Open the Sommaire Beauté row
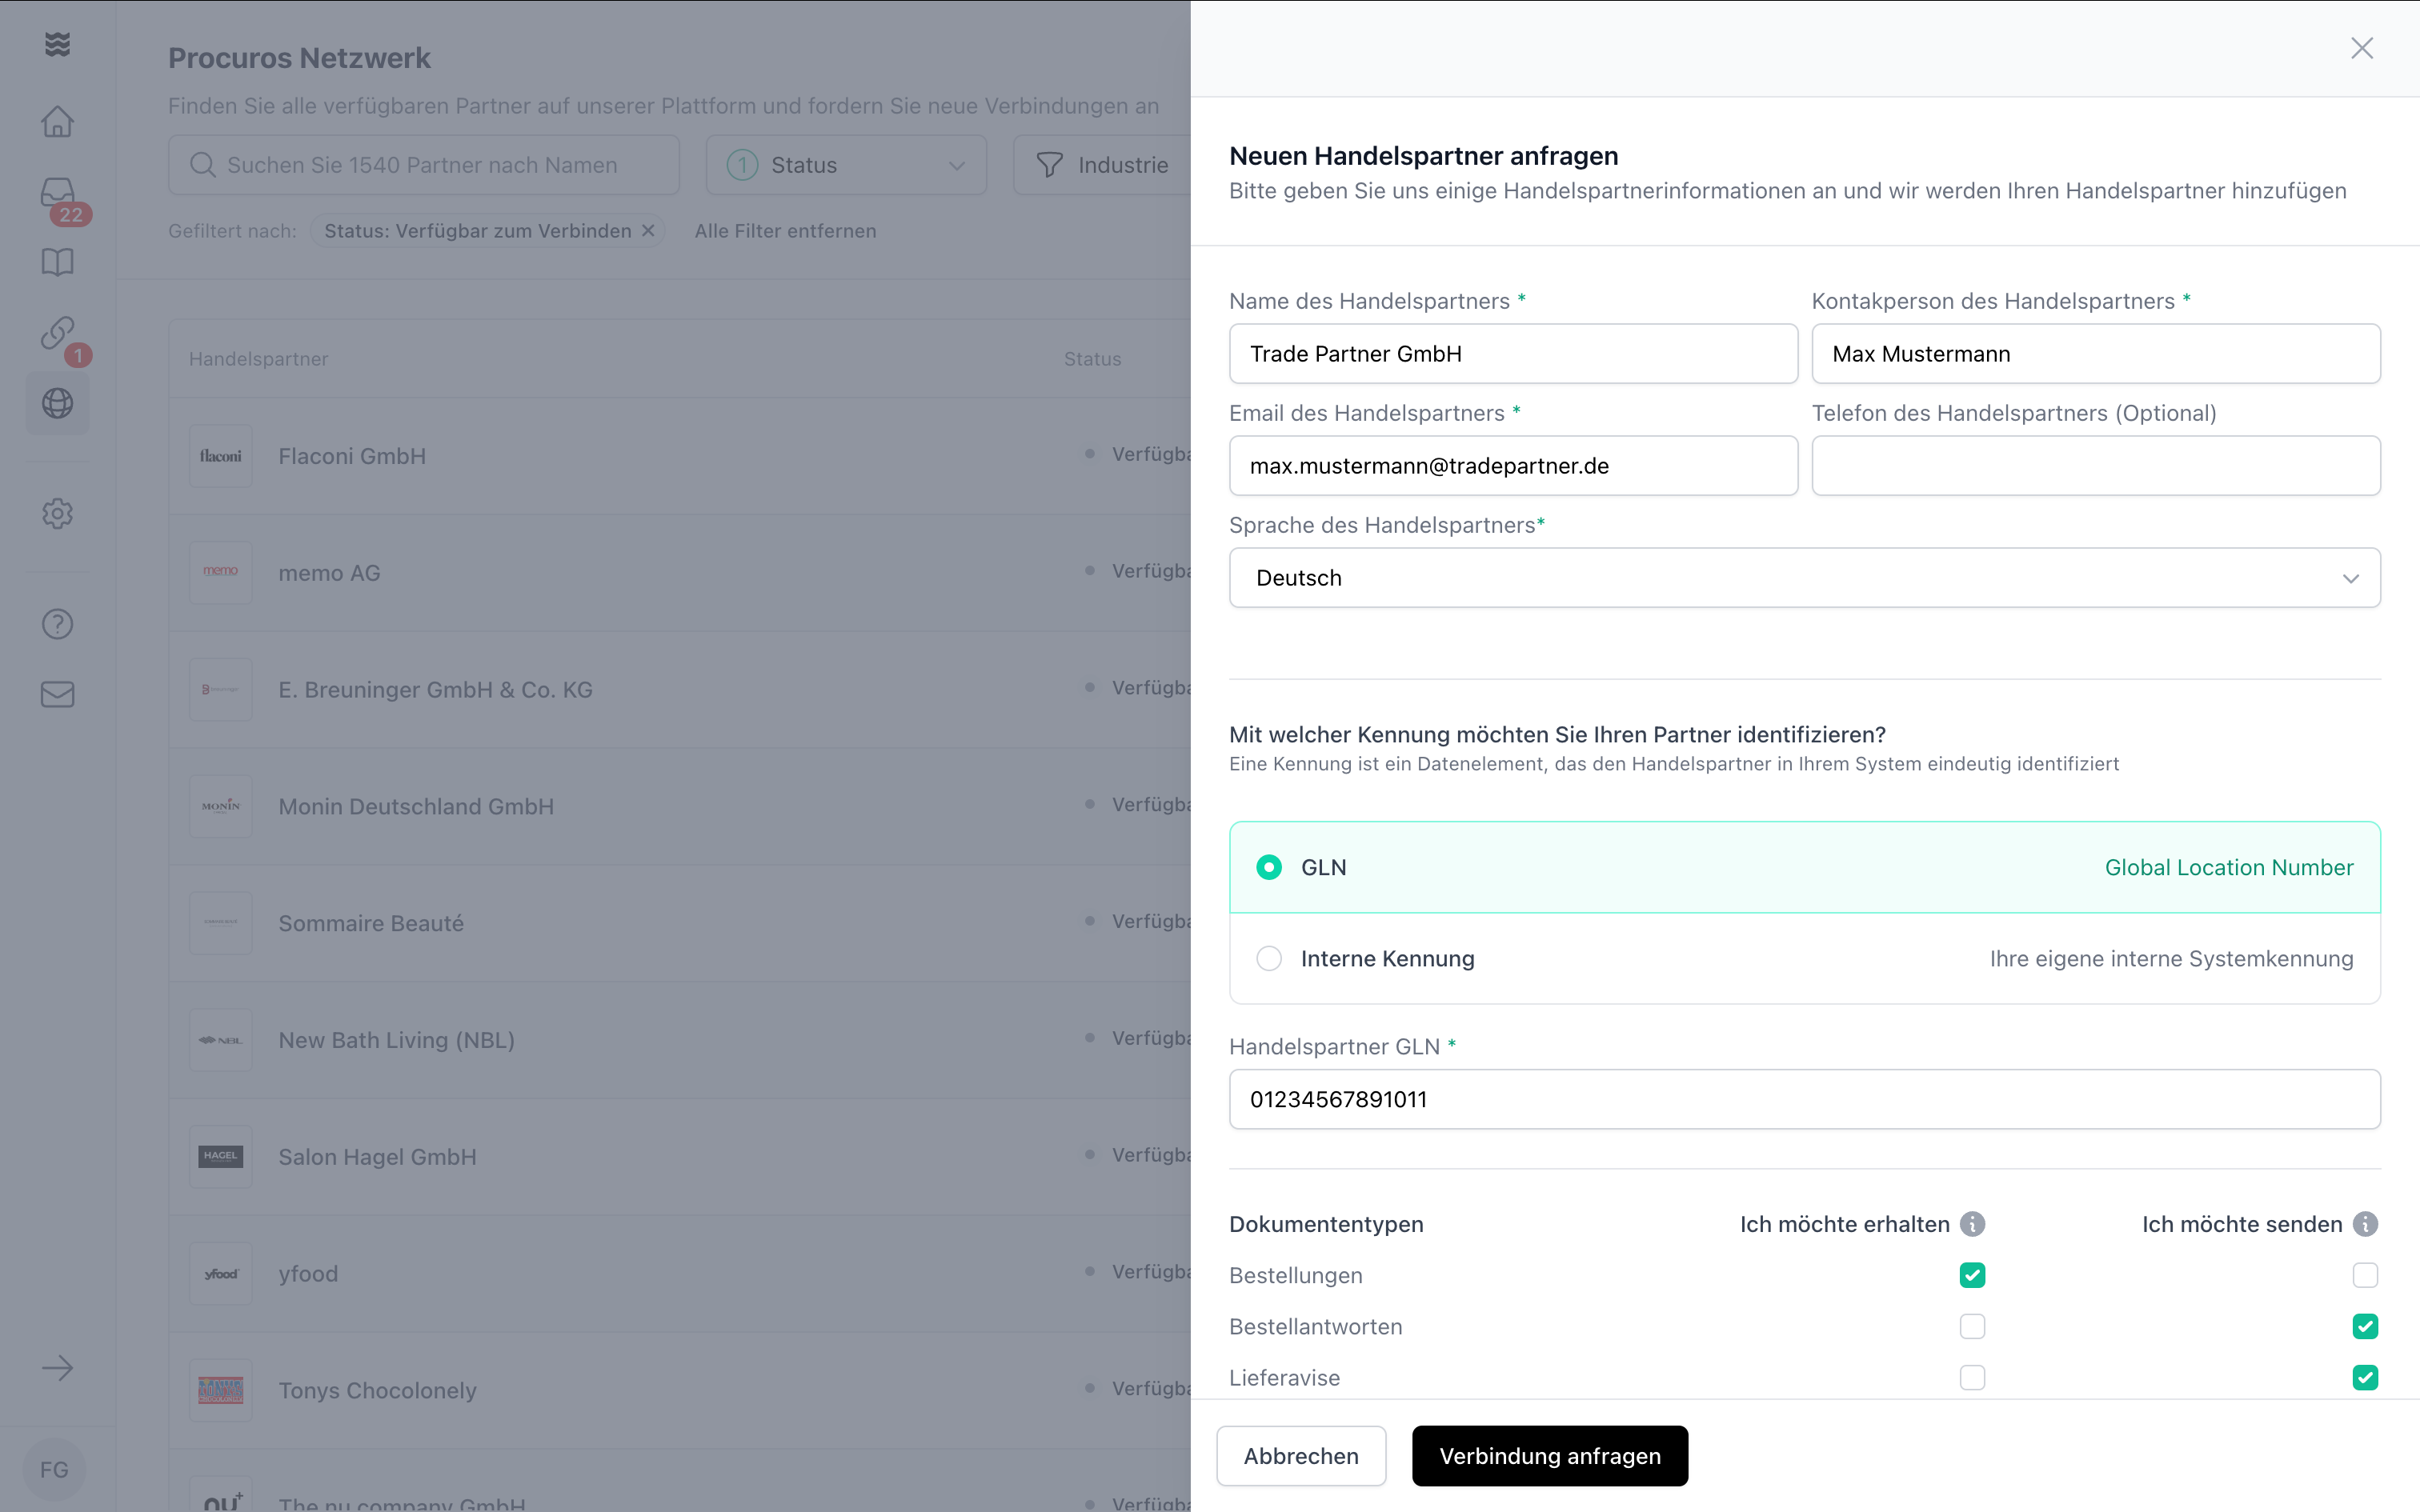 tap(680, 923)
